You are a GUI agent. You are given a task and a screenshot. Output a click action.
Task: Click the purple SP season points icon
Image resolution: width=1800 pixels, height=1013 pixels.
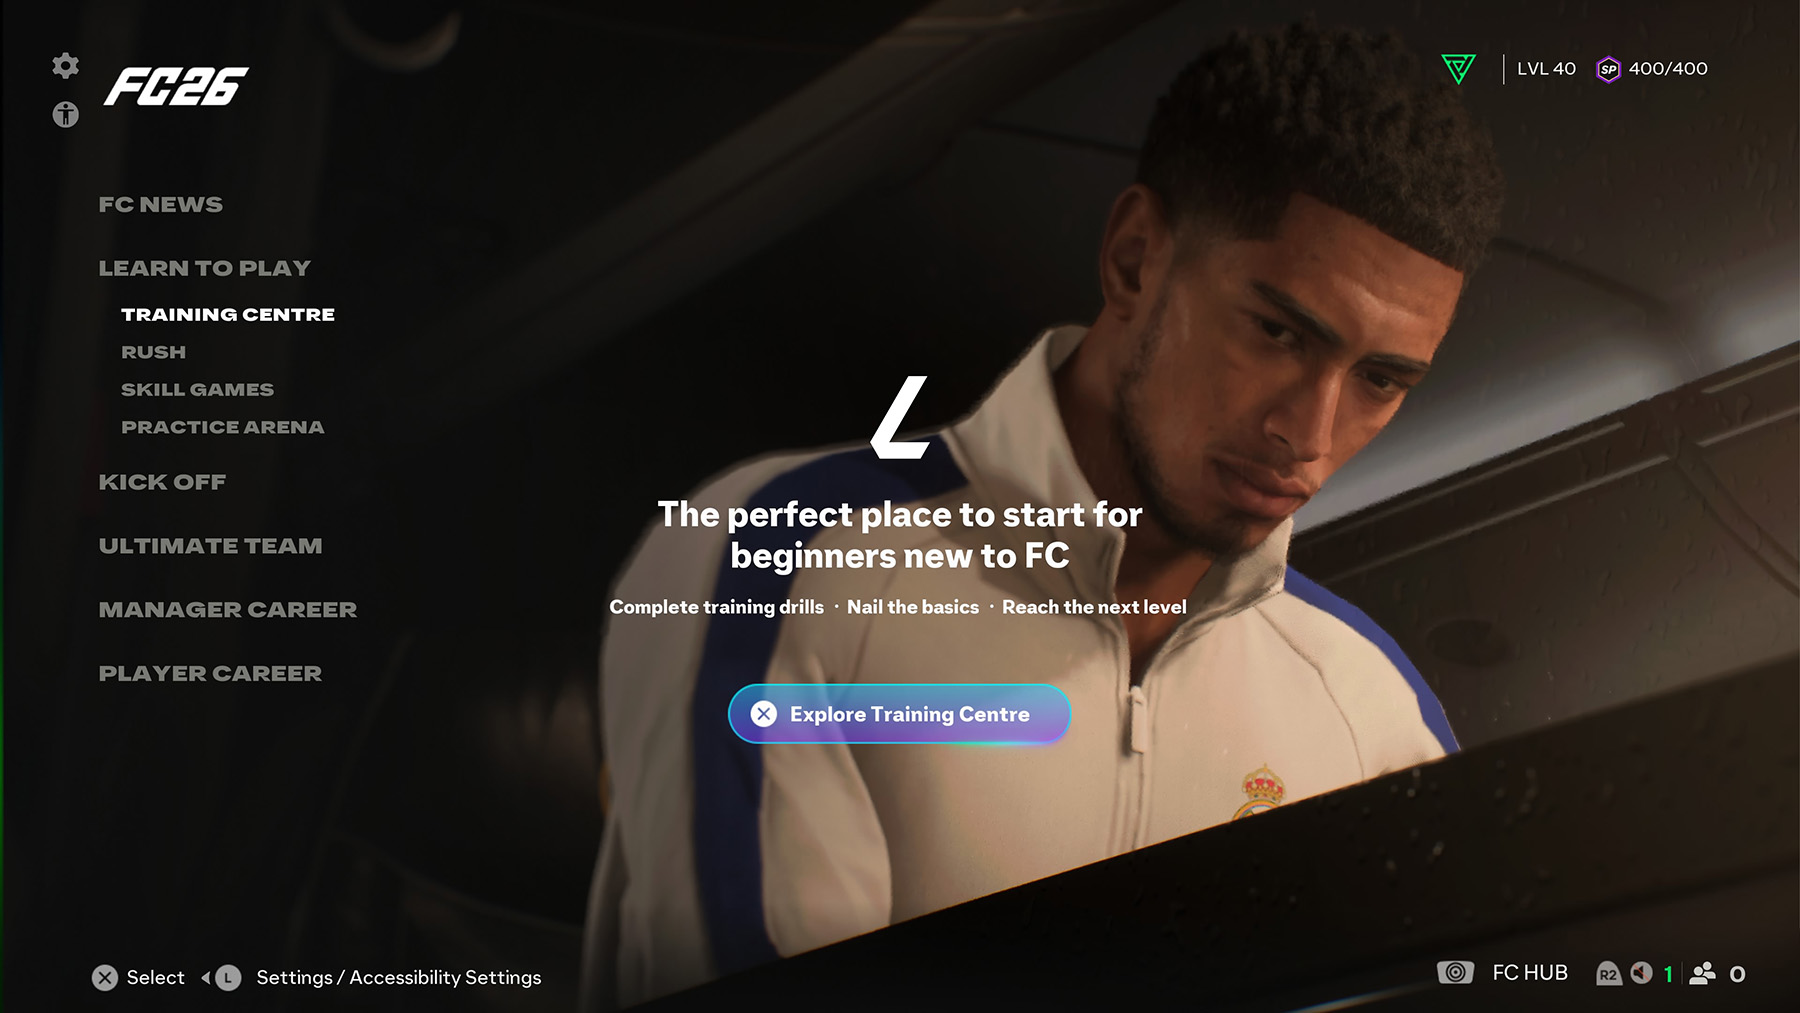pyautogui.click(x=1608, y=69)
